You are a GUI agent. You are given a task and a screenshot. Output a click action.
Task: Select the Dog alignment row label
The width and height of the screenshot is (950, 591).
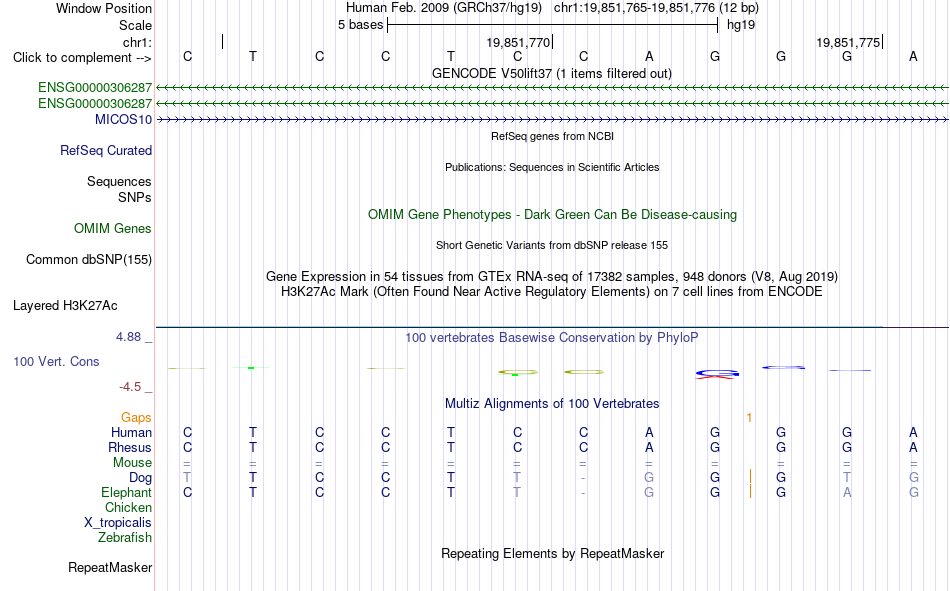[x=141, y=478]
